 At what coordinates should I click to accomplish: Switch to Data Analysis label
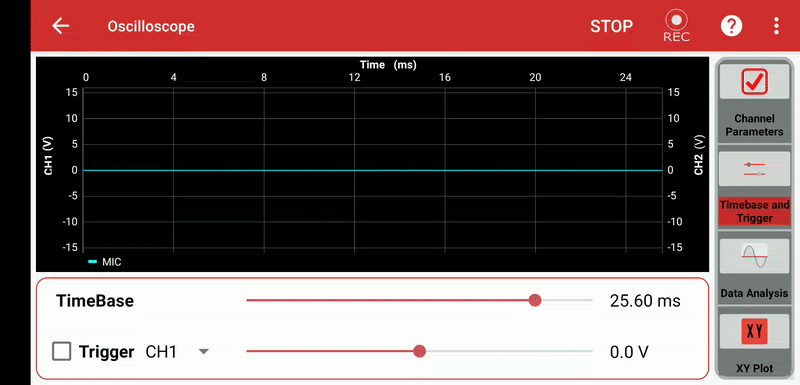(x=754, y=293)
